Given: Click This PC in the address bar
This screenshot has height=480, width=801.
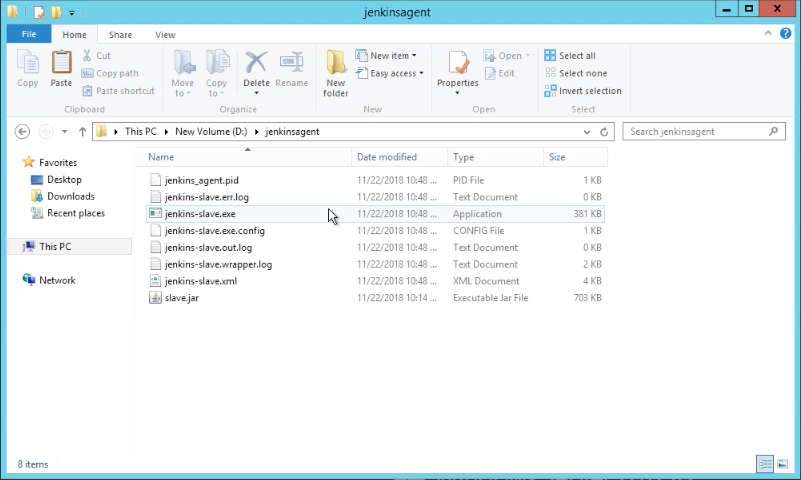Looking at the screenshot, I should point(141,131).
